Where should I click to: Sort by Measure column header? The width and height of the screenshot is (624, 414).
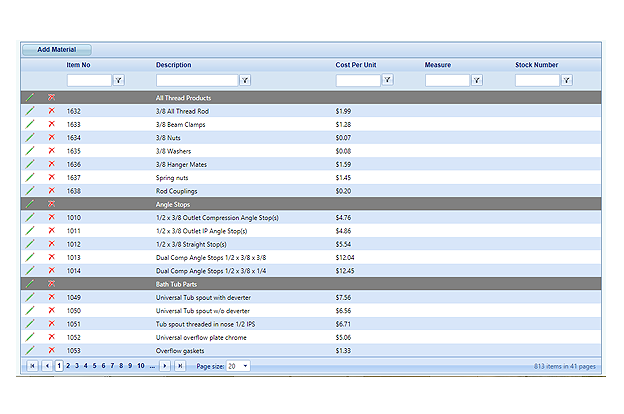(x=437, y=65)
